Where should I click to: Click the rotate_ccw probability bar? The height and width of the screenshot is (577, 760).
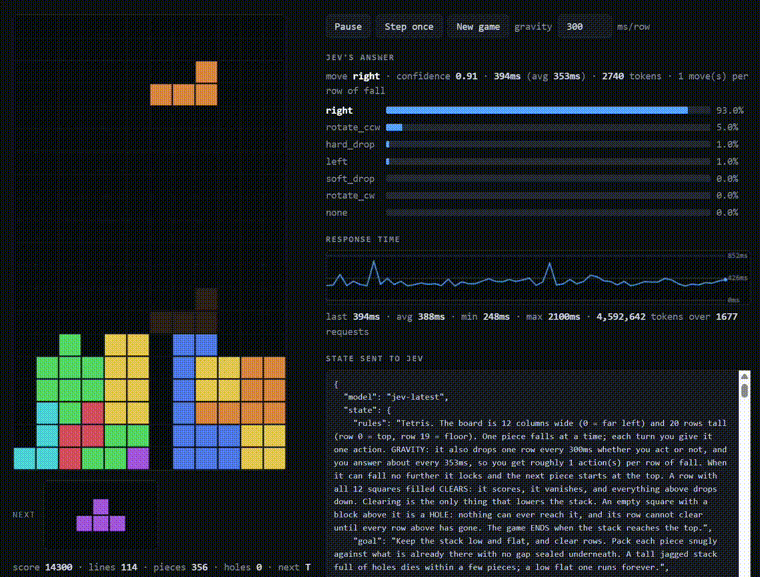coord(548,128)
